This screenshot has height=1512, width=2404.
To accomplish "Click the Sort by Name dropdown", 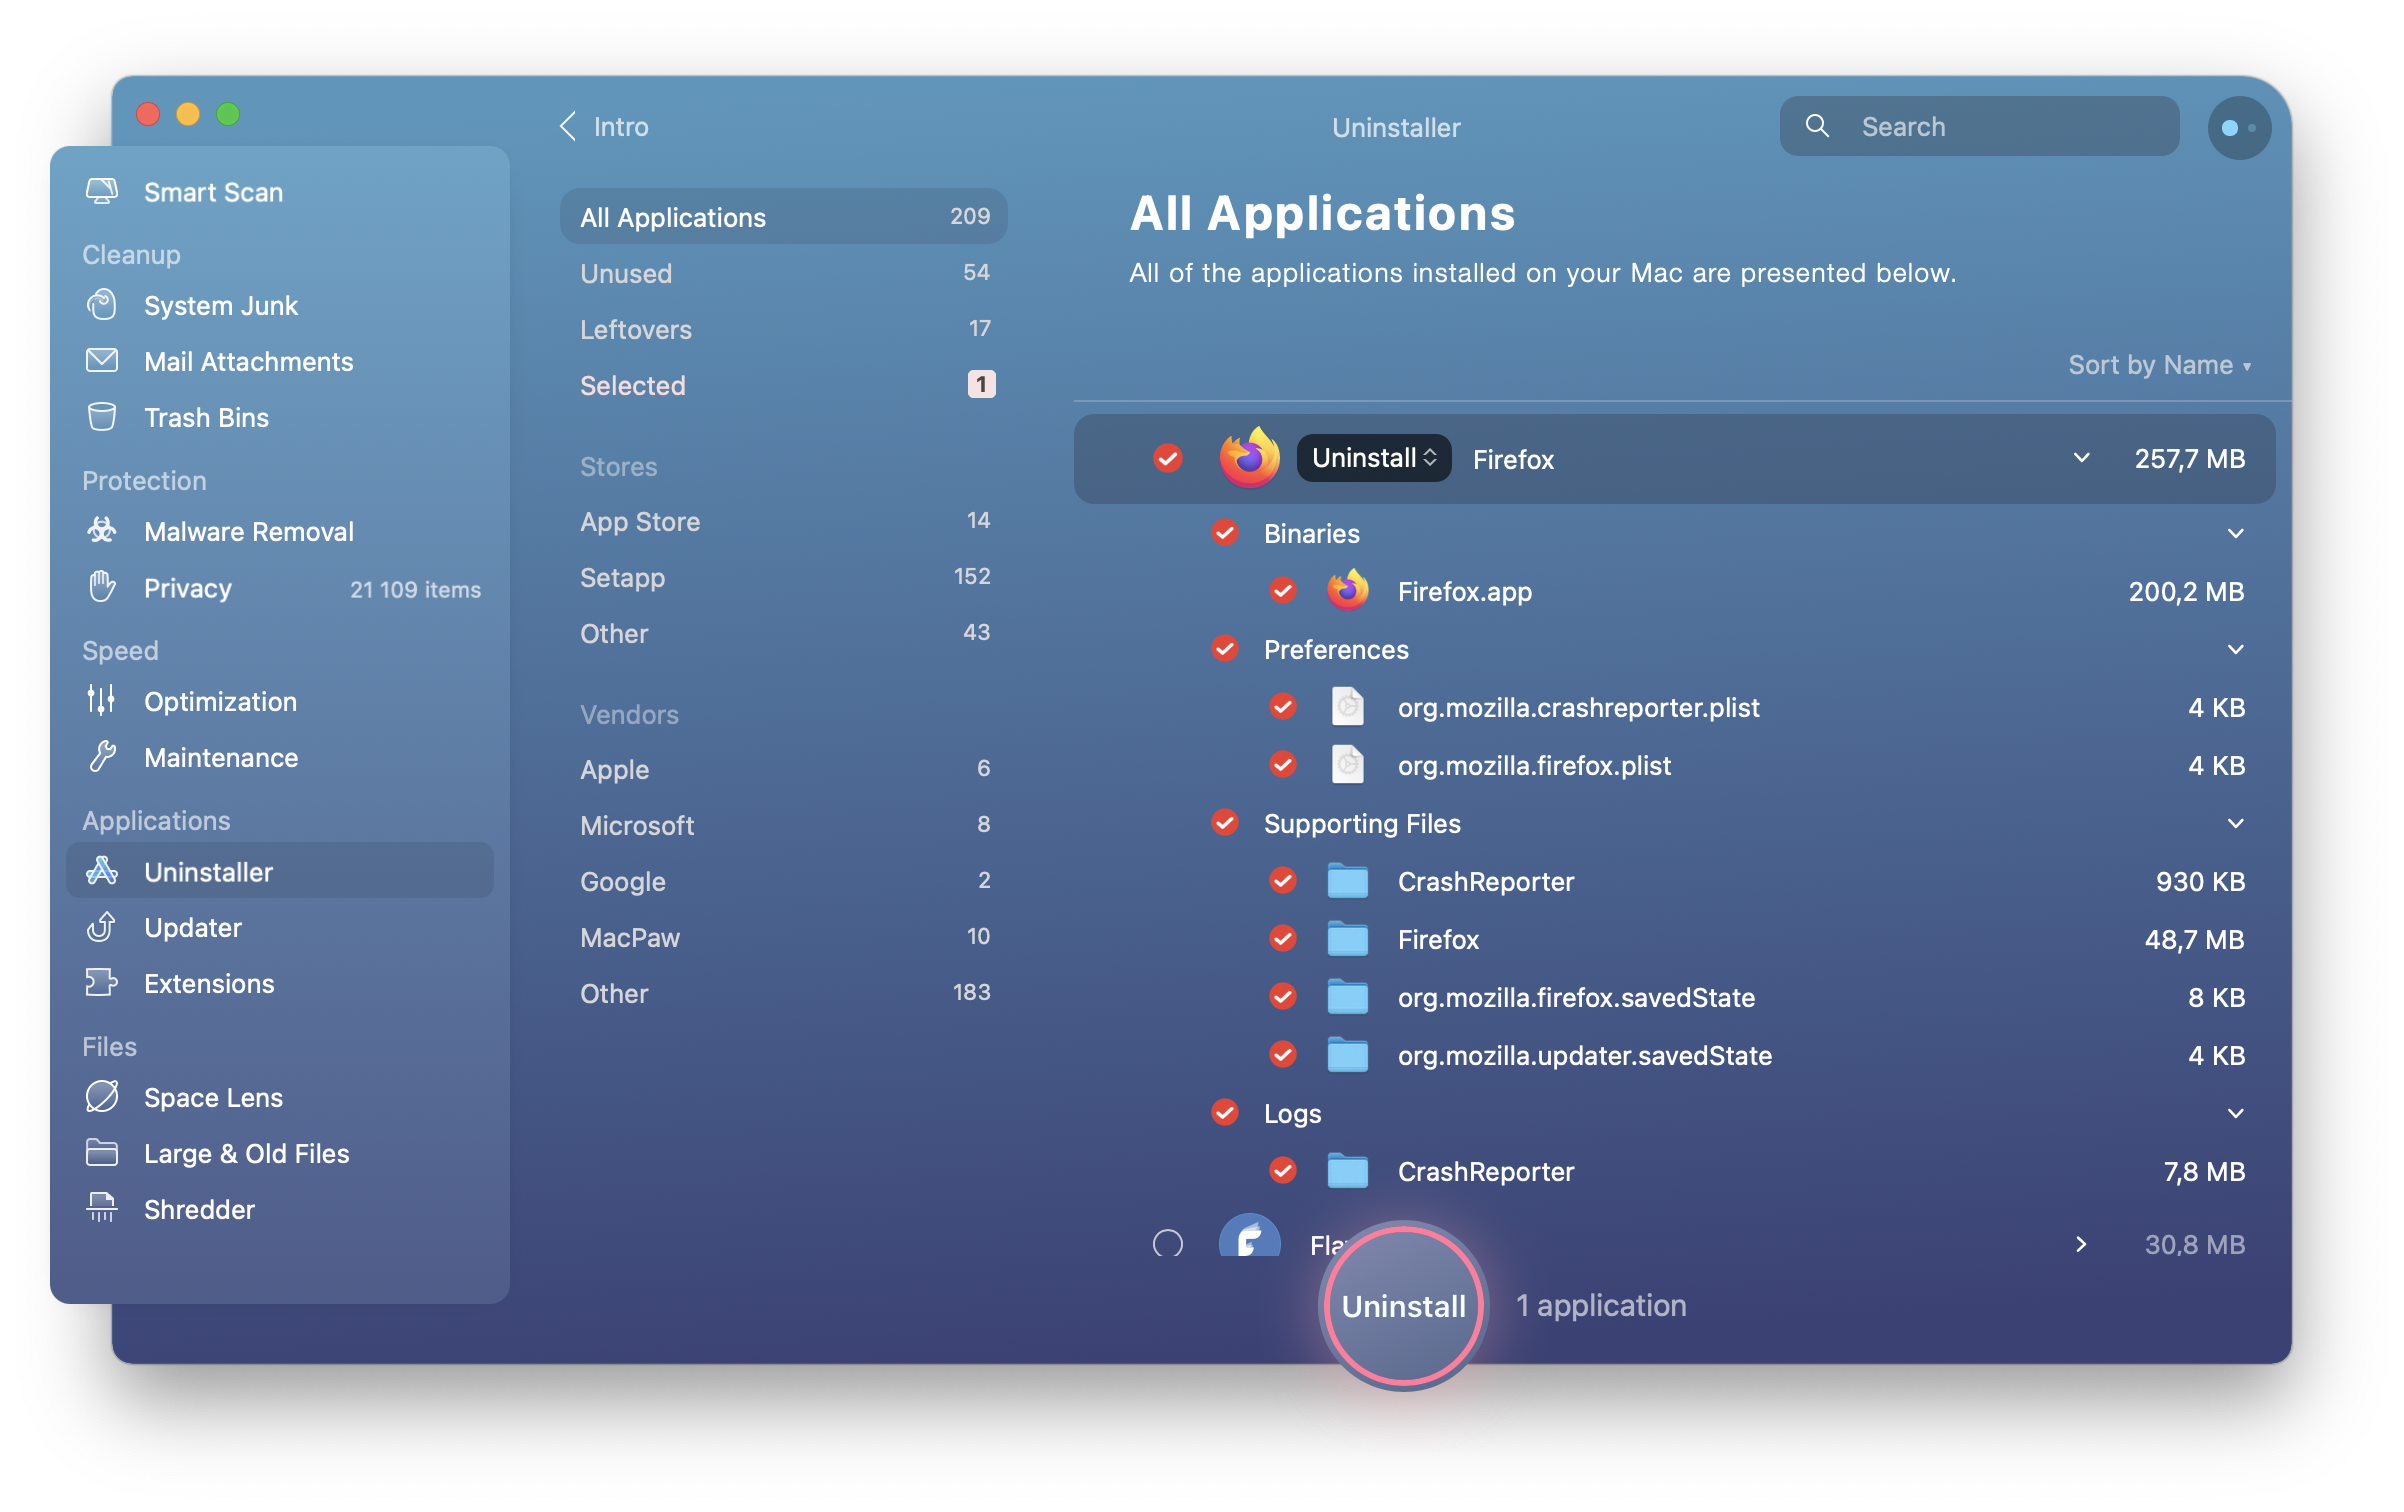I will coord(2158,366).
